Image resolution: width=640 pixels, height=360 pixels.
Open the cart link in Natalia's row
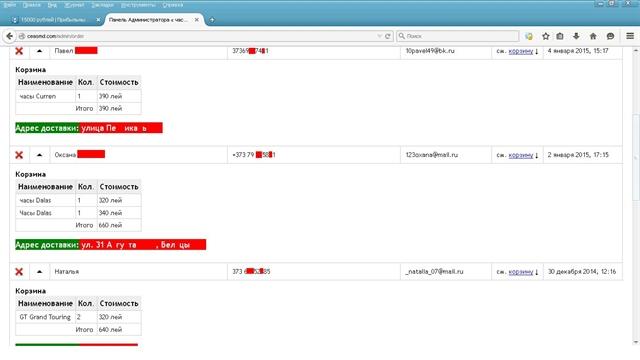click(x=520, y=272)
